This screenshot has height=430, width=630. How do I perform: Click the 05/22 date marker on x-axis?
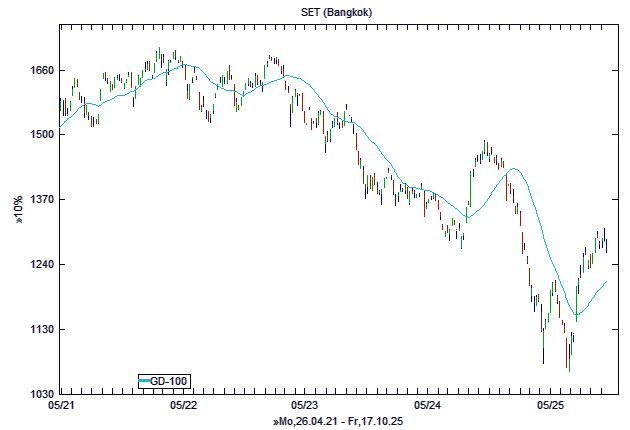(x=184, y=406)
